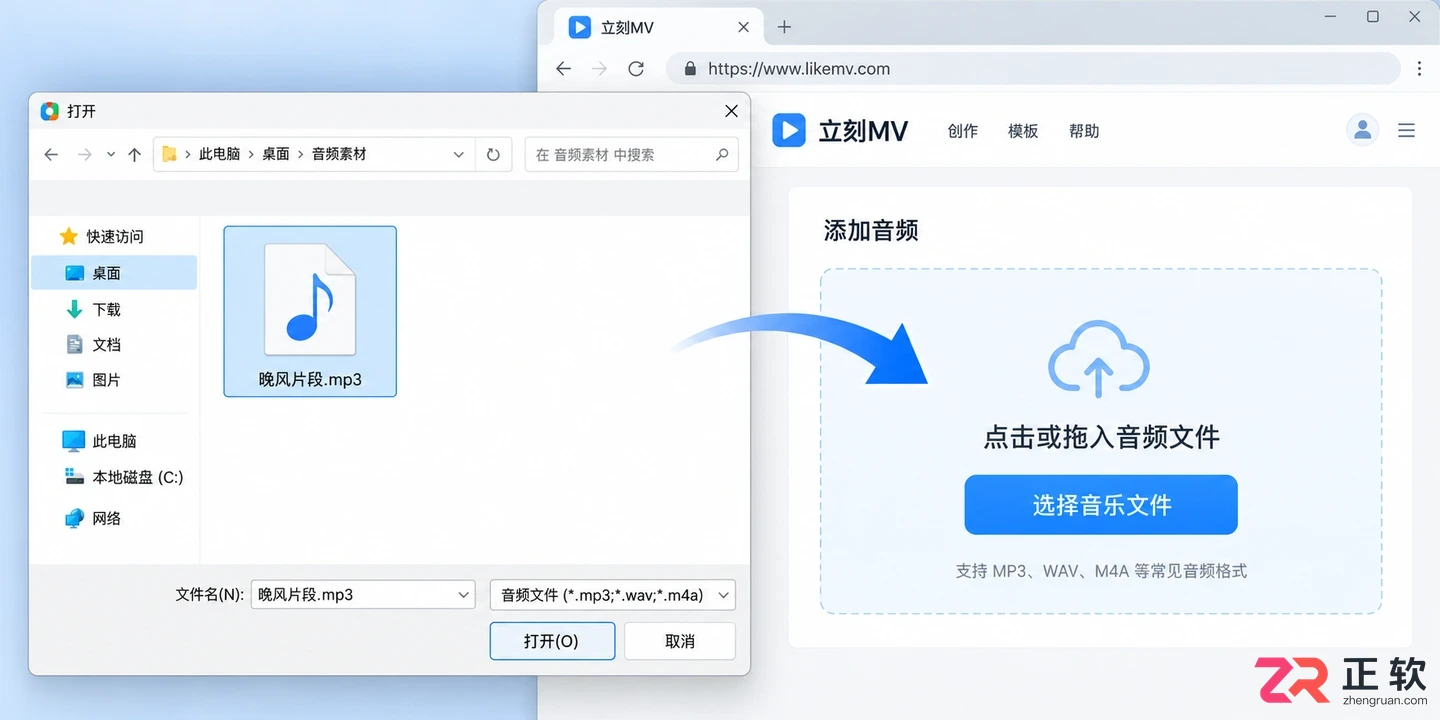Expand the 文件名 dropdown arrow
The image size is (1440, 720).
[x=464, y=595]
